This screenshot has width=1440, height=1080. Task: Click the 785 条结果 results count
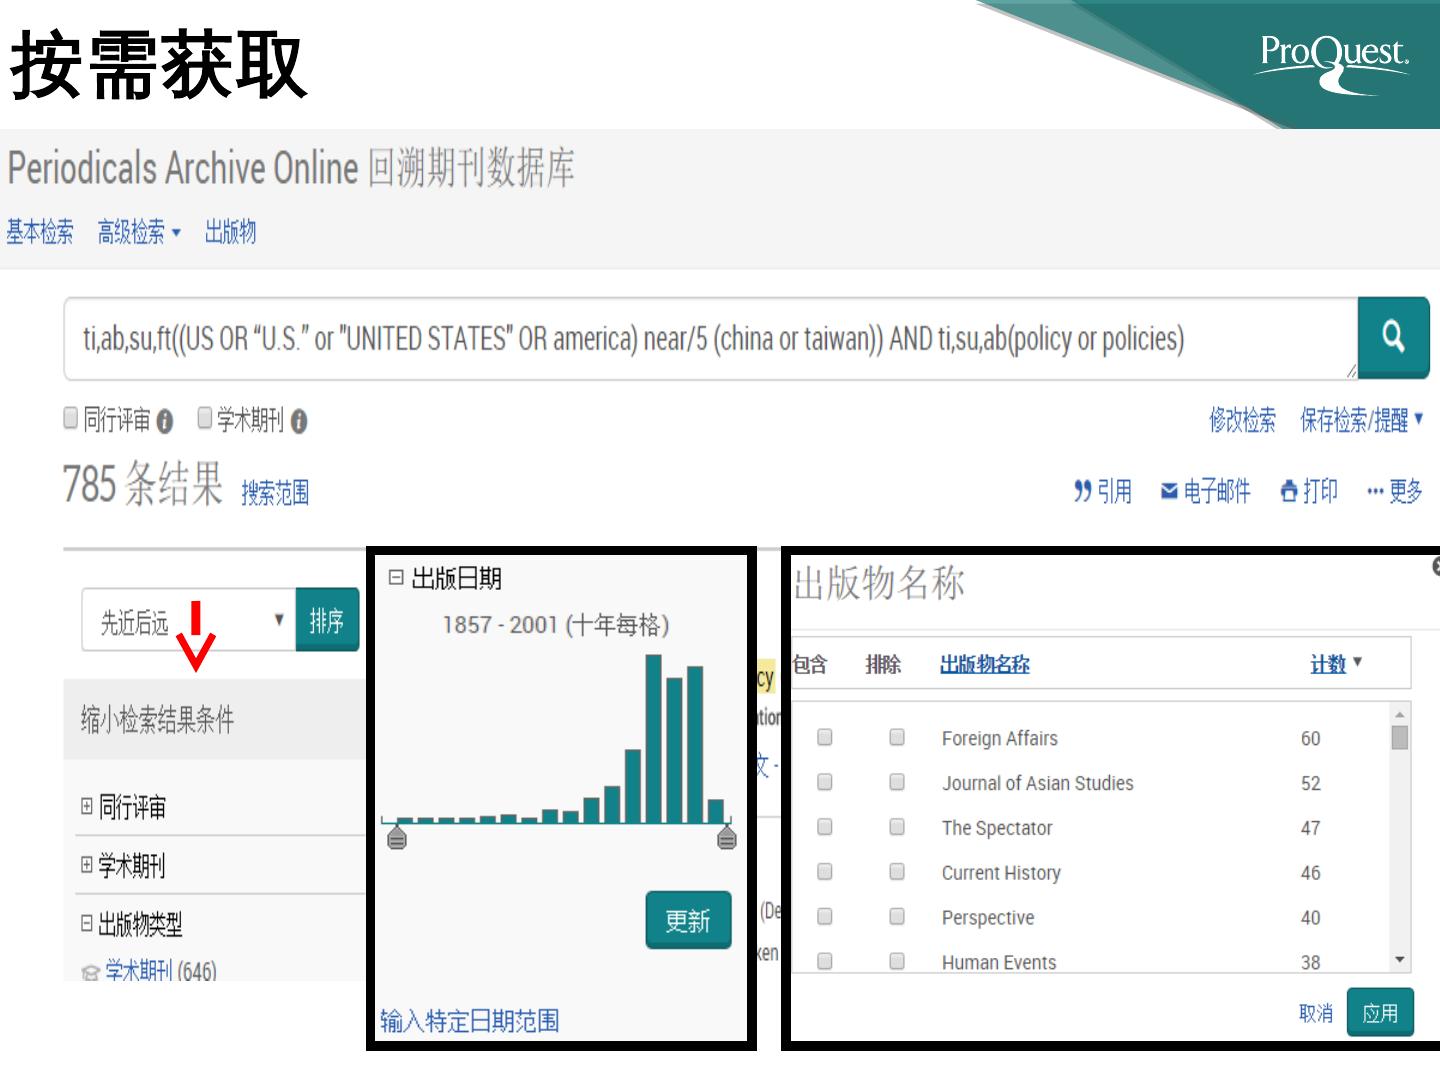click(x=143, y=484)
